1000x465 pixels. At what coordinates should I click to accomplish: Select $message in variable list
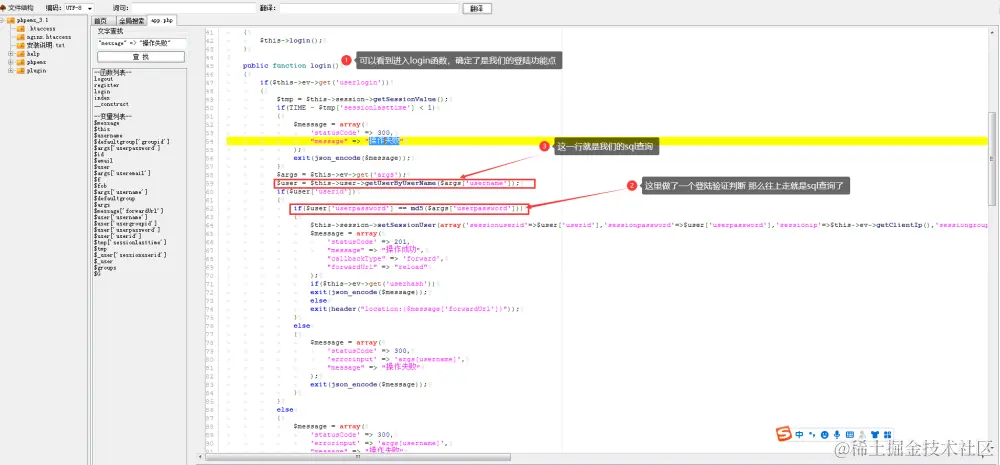click(x=106, y=122)
